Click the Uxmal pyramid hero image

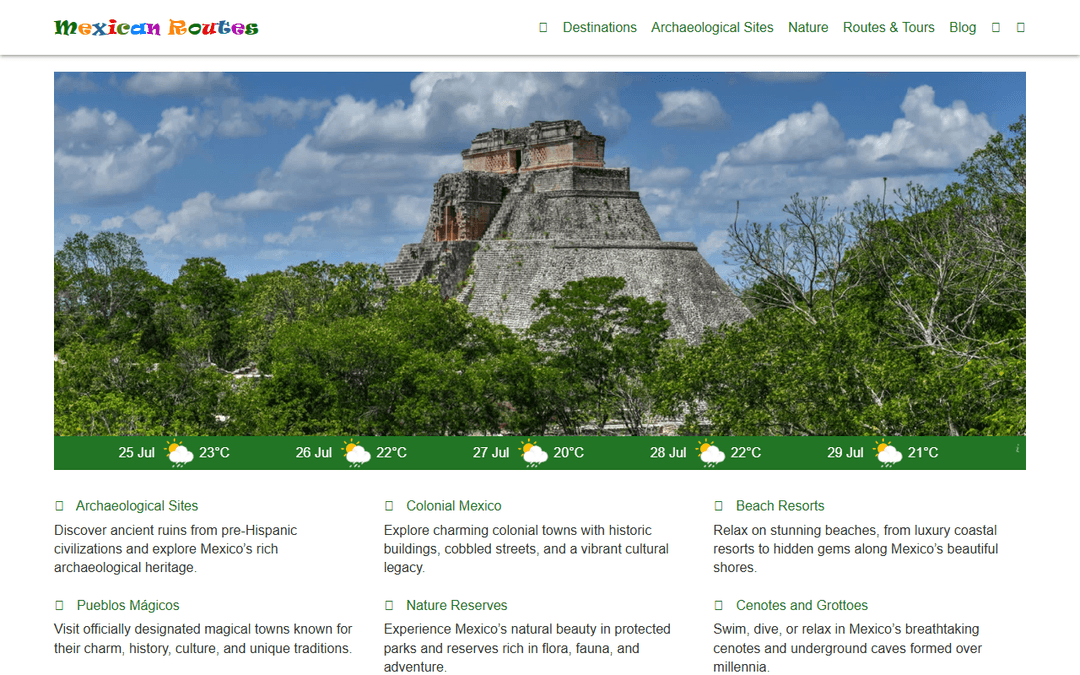[540, 253]
